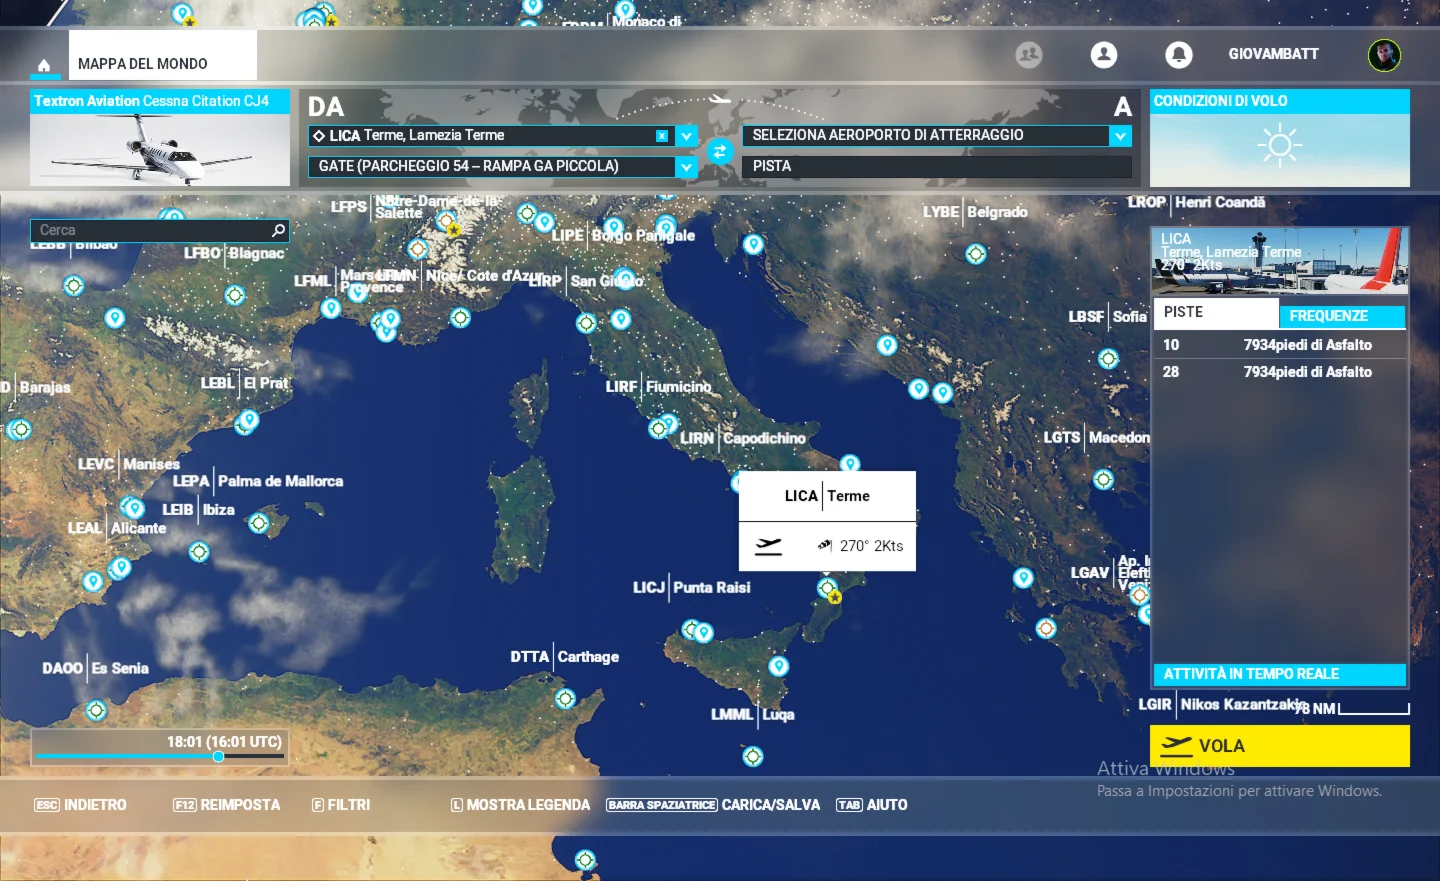
Task: Expand the landing airport dropdown
Action: click(x=1120, y=136)
